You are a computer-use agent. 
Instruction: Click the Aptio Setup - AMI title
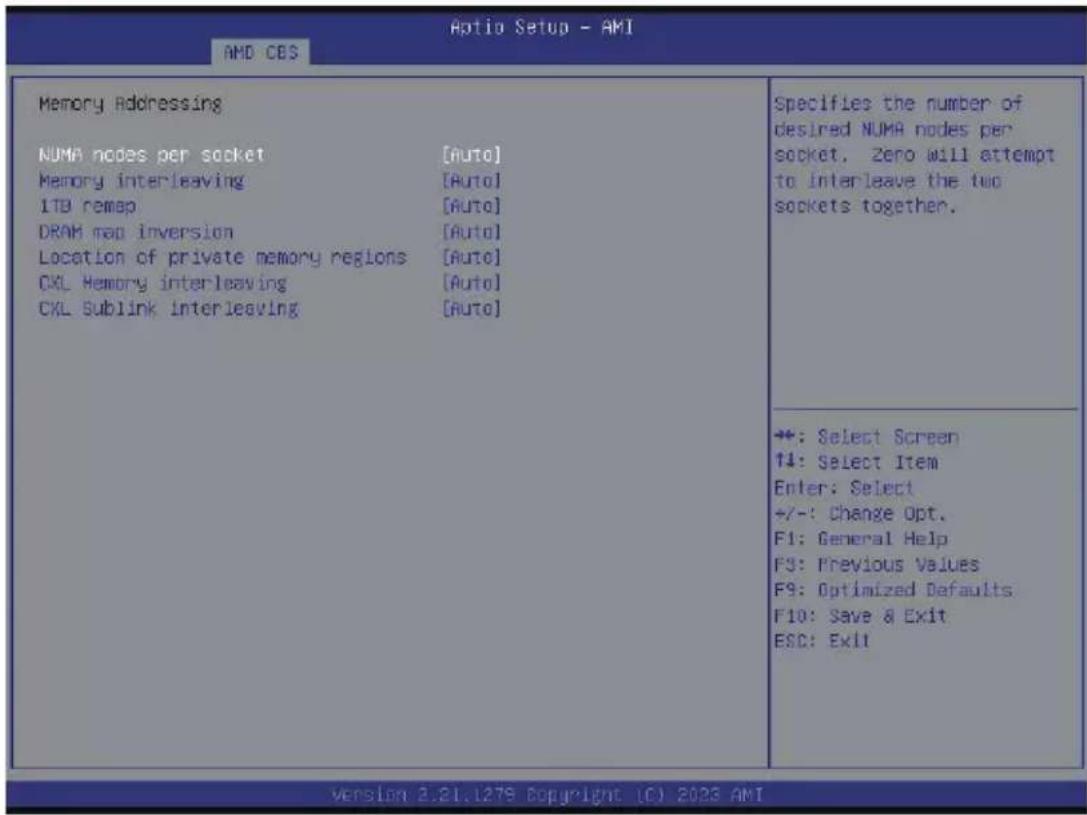(541, 27)
